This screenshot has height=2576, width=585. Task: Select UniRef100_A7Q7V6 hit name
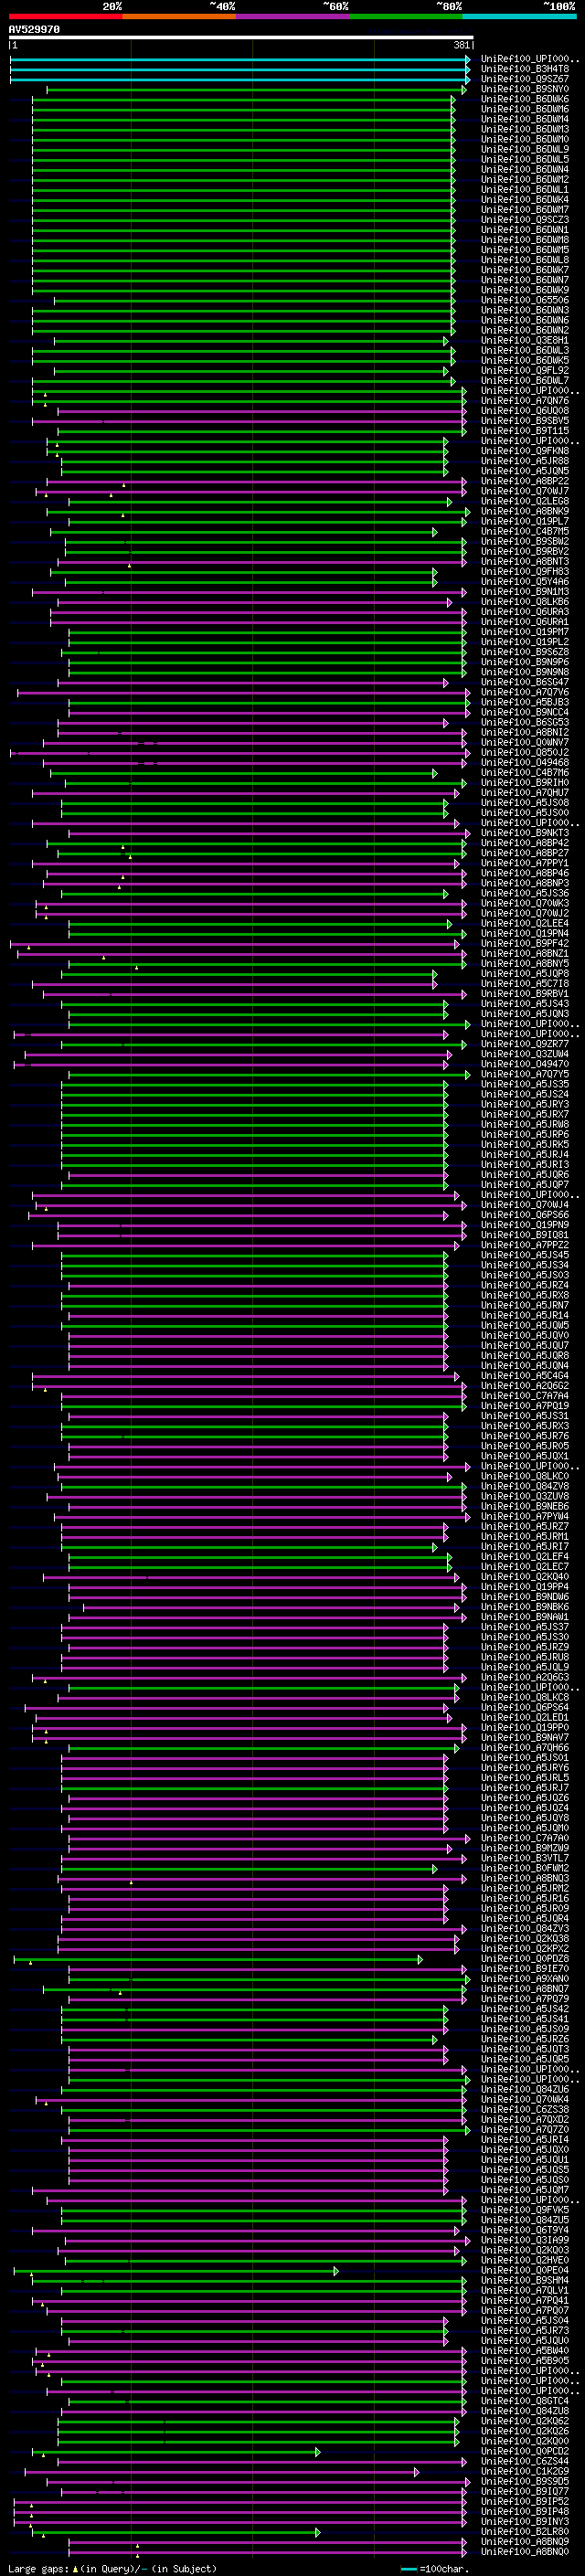tap(525, 692)
